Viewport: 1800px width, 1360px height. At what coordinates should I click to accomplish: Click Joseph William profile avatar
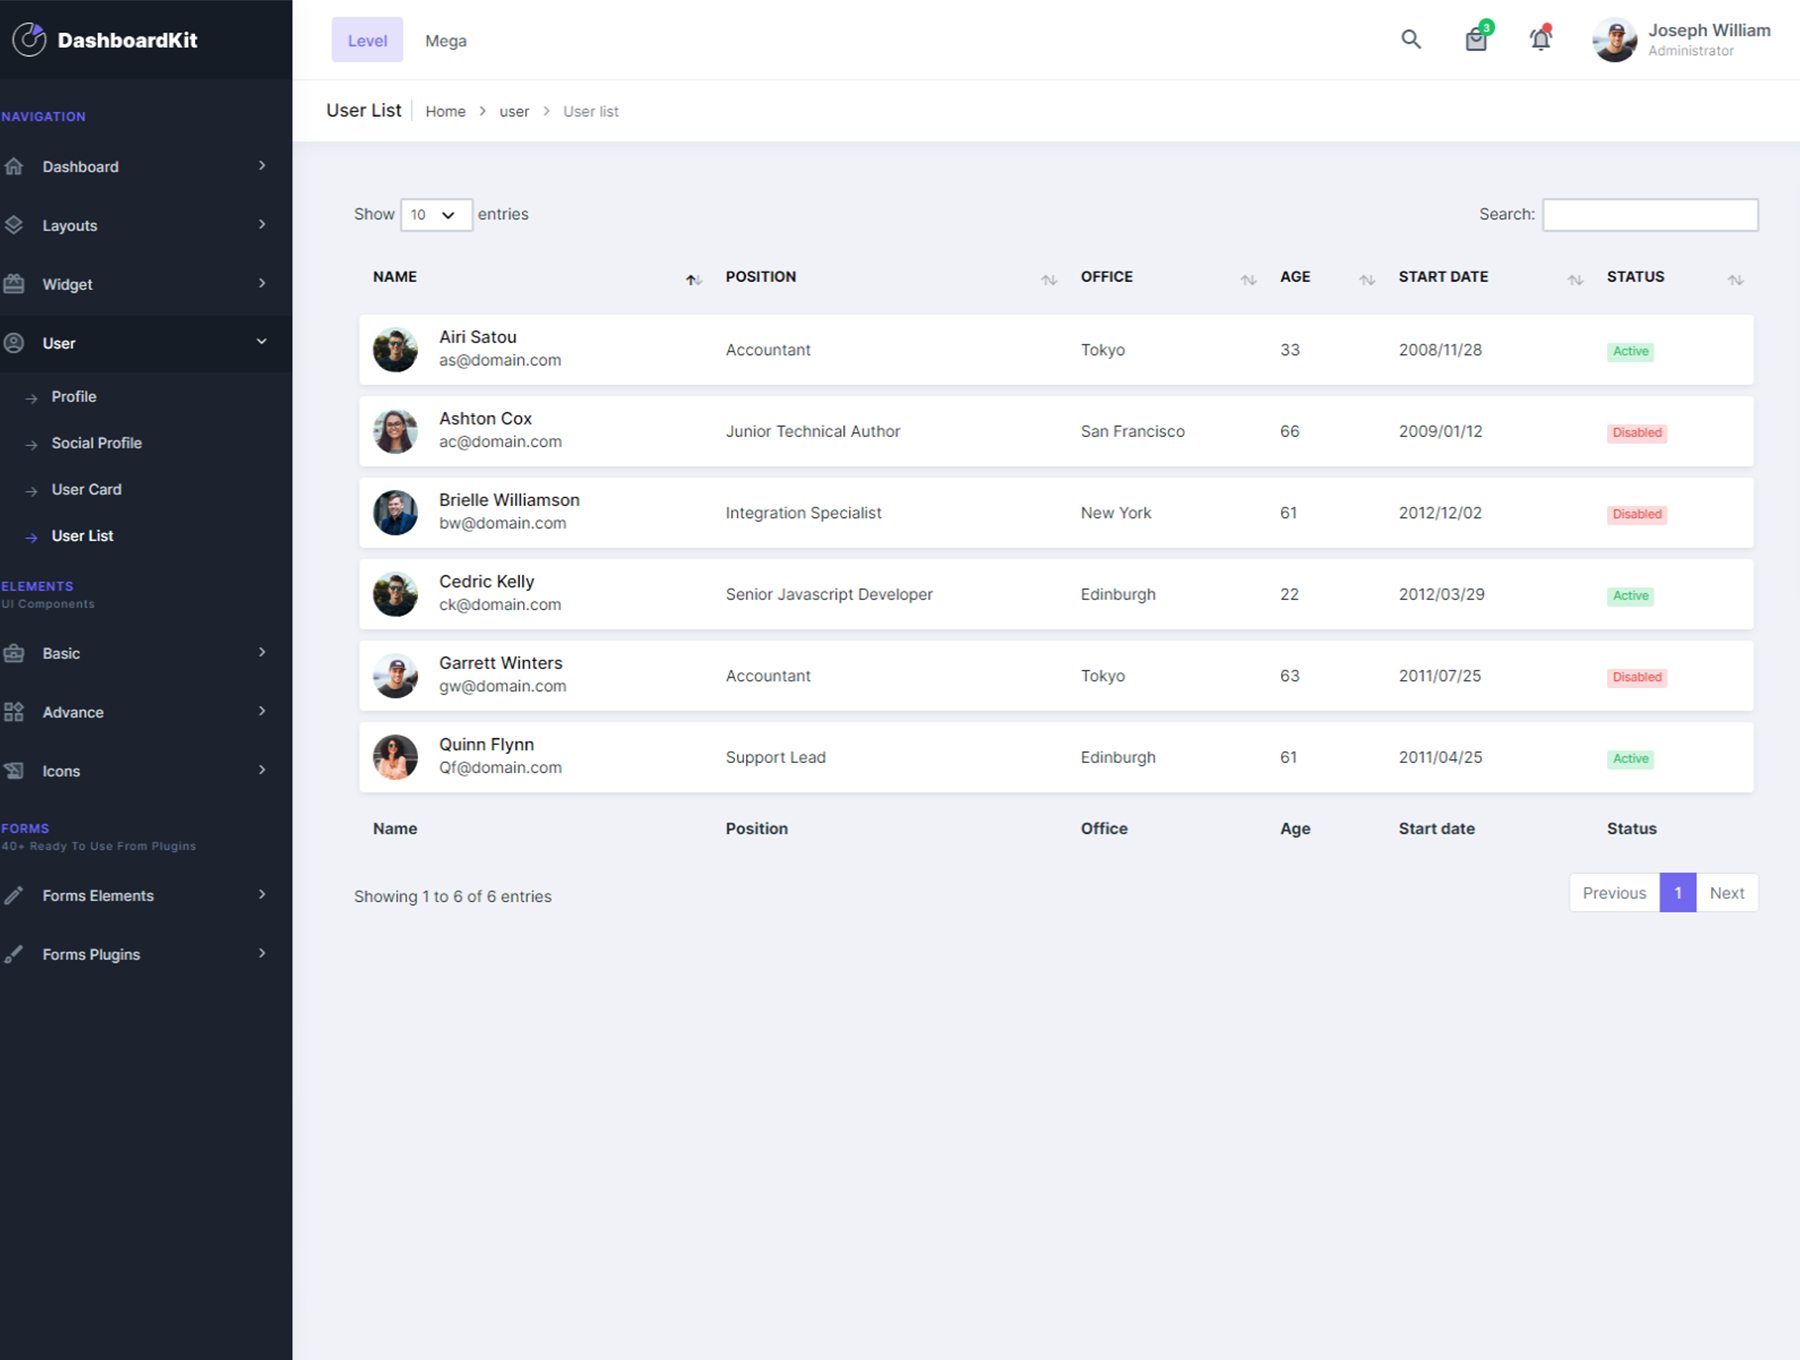point(1614,40)
